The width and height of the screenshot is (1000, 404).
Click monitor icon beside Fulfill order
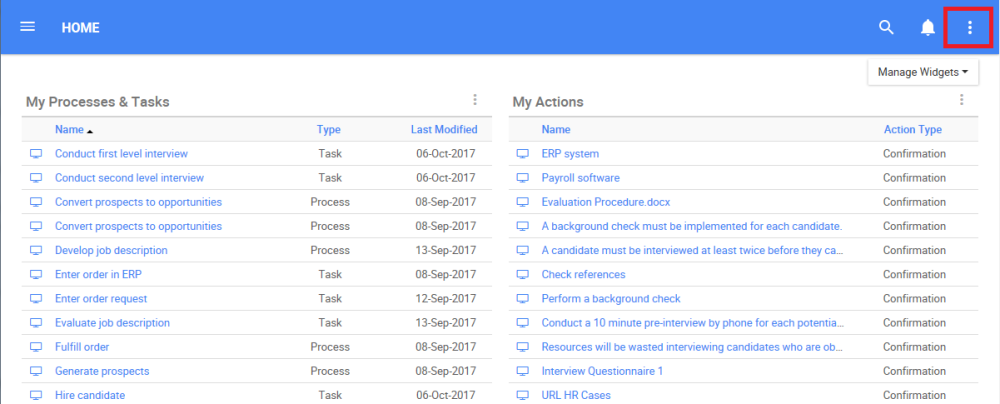(x=36, y=347)
